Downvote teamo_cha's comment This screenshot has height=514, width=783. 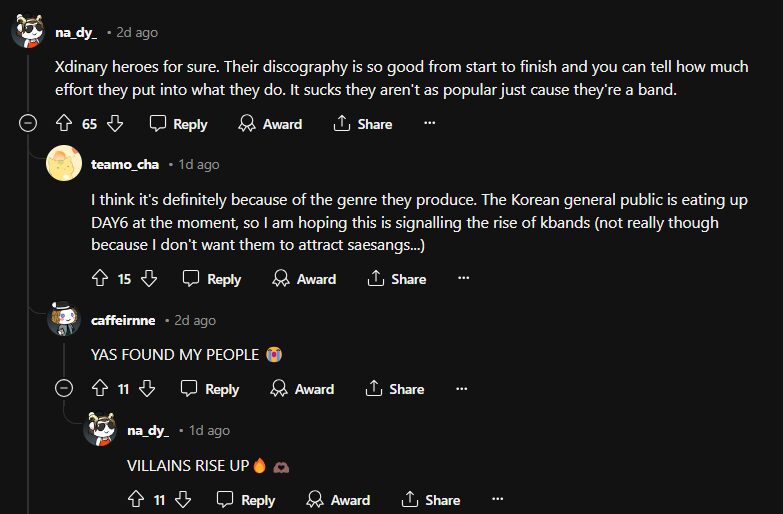point(149,279)
